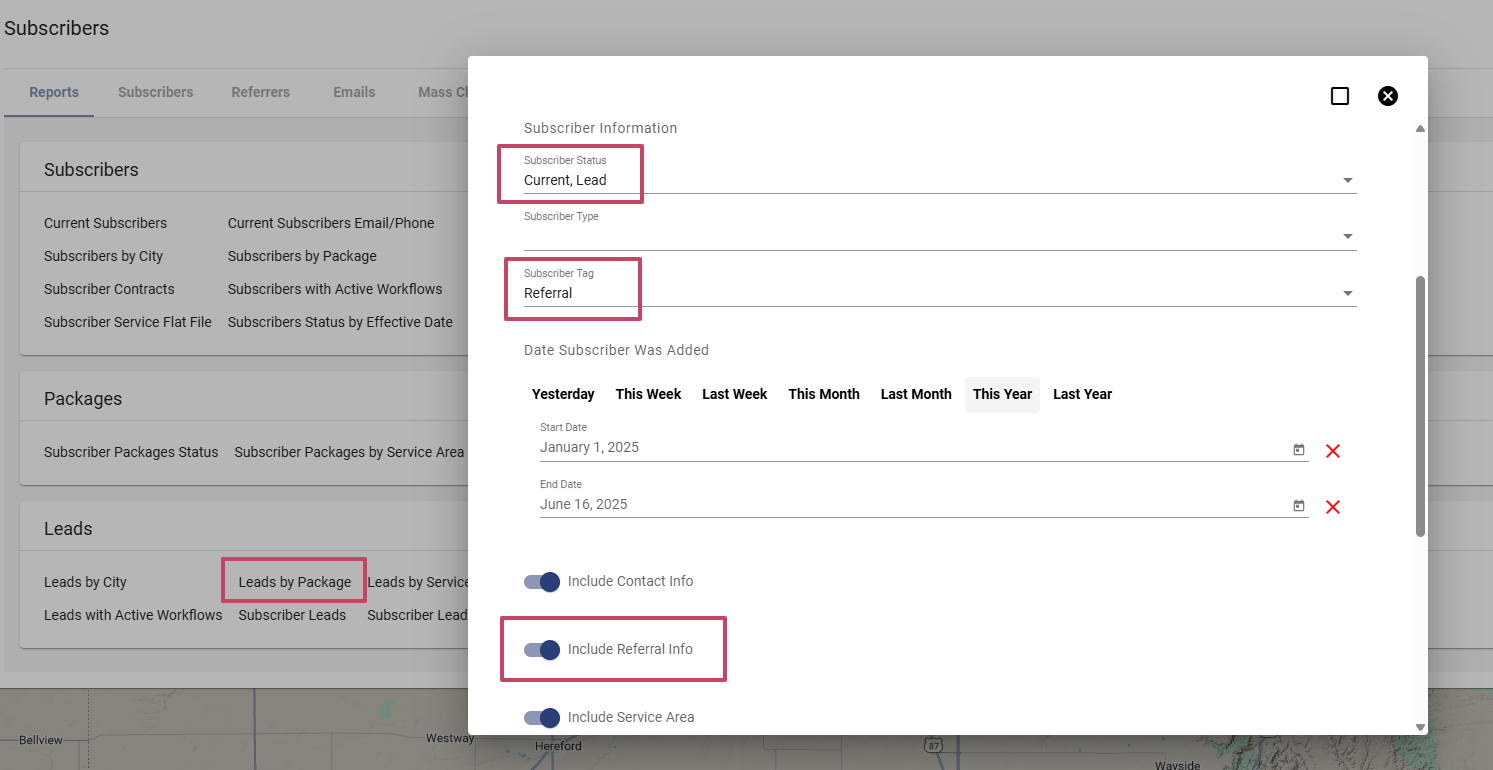Toggle Include Service Area off
1493x770 pixels.
click(x=542, y=718)
